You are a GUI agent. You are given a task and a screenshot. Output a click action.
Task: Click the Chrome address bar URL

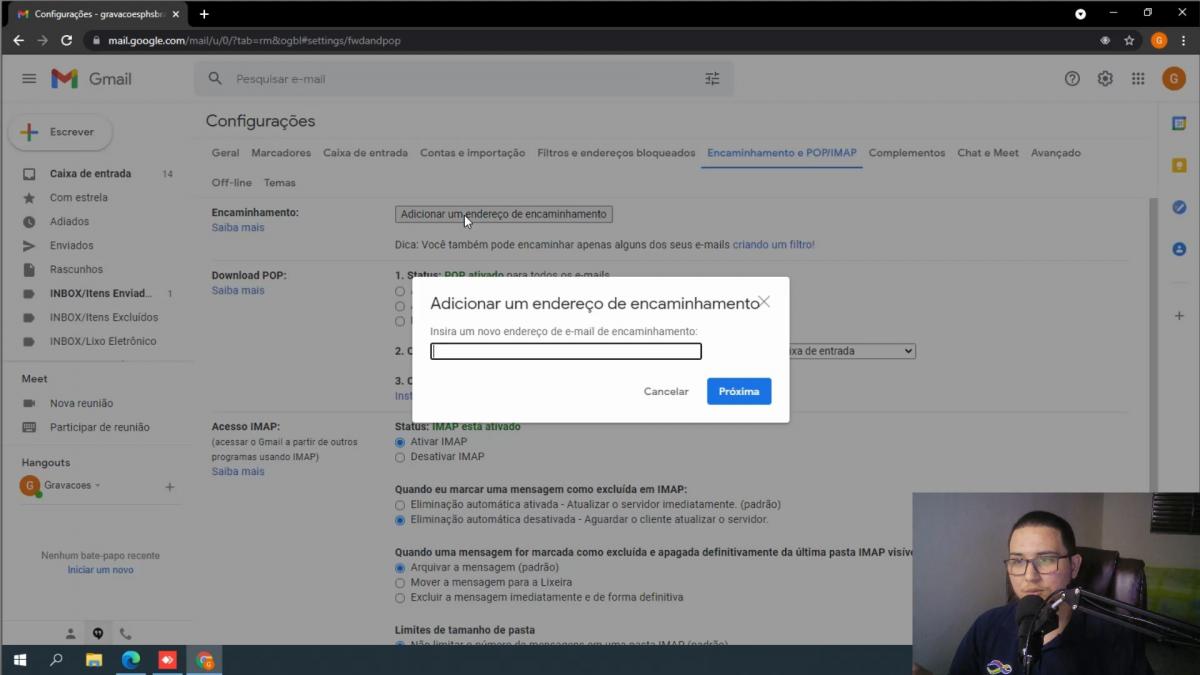click(x=254, y=41)
